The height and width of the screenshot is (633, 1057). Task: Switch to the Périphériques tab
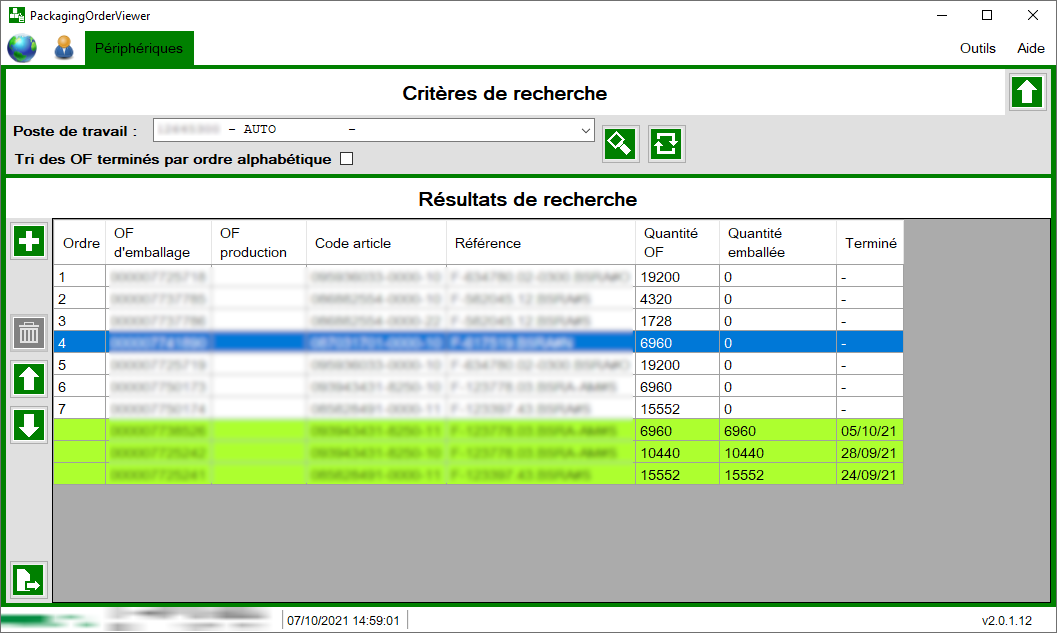[x=139, y=47]
